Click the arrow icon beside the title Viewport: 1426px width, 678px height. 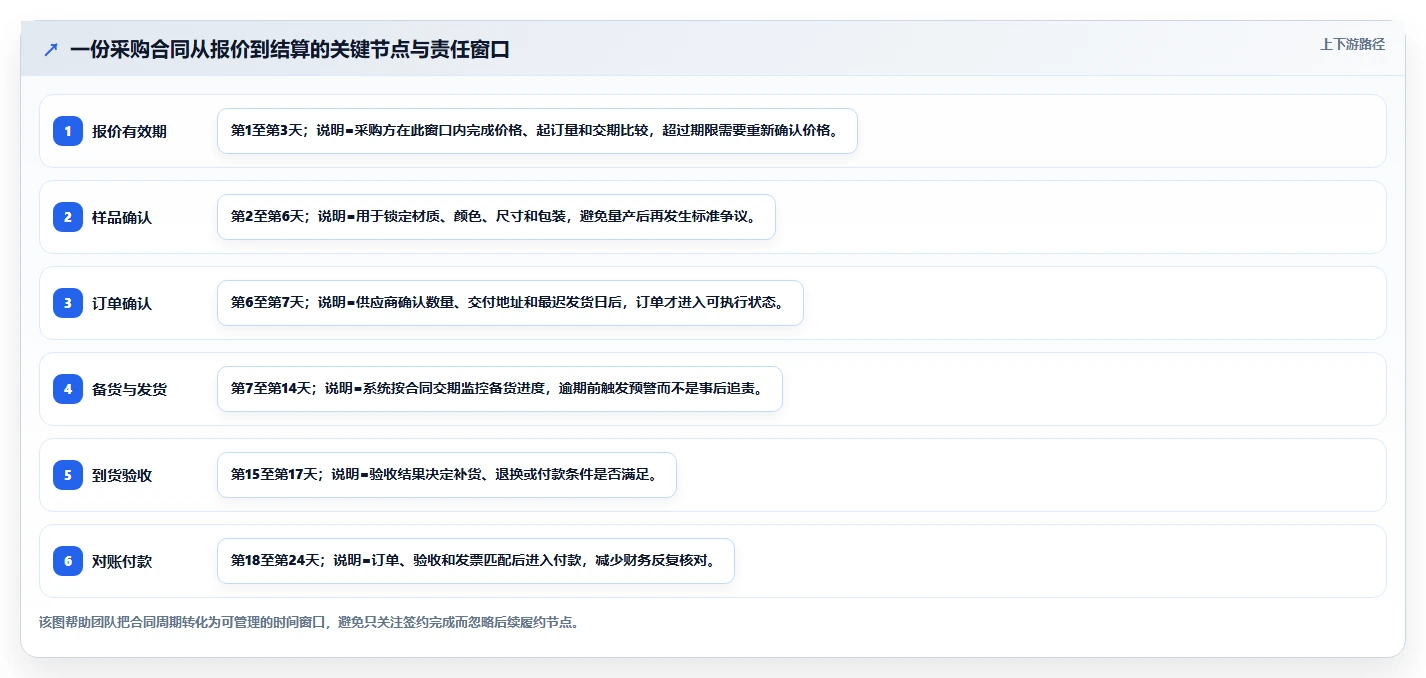point(50,50)
